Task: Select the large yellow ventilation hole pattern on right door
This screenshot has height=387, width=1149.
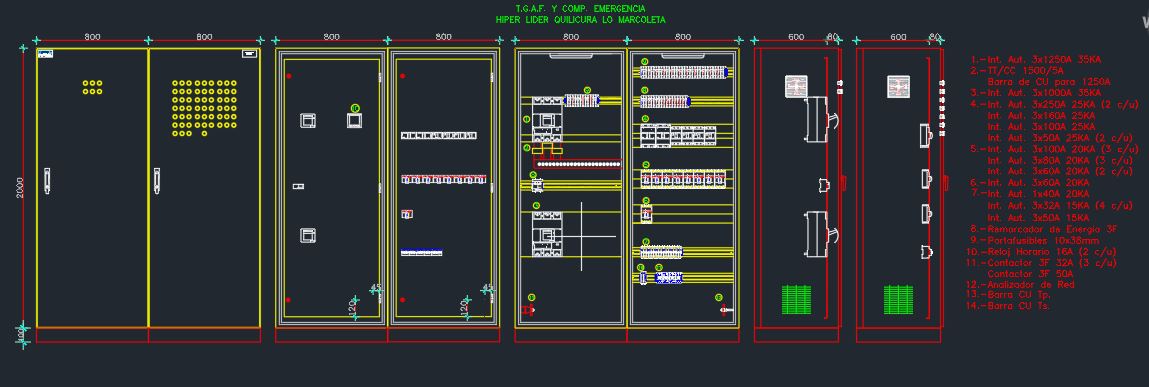Action: pyautogui.click(x=204, y=108)
